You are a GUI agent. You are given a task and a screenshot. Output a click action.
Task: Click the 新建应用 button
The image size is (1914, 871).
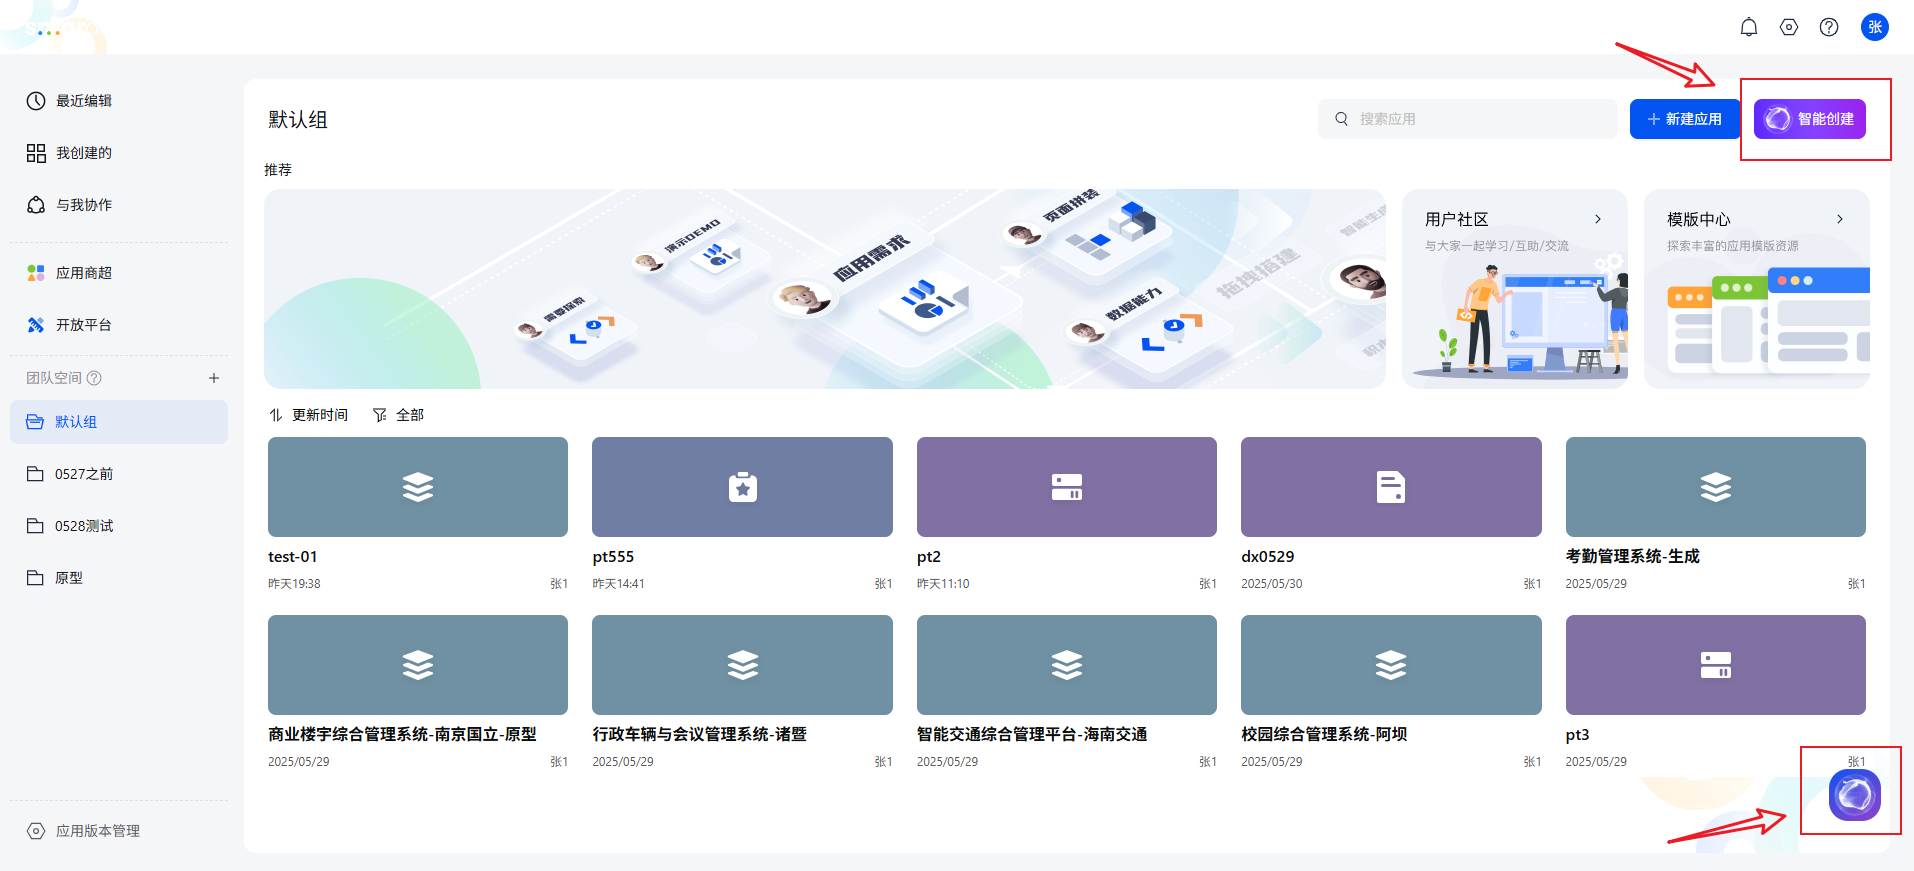point(1684,119)
